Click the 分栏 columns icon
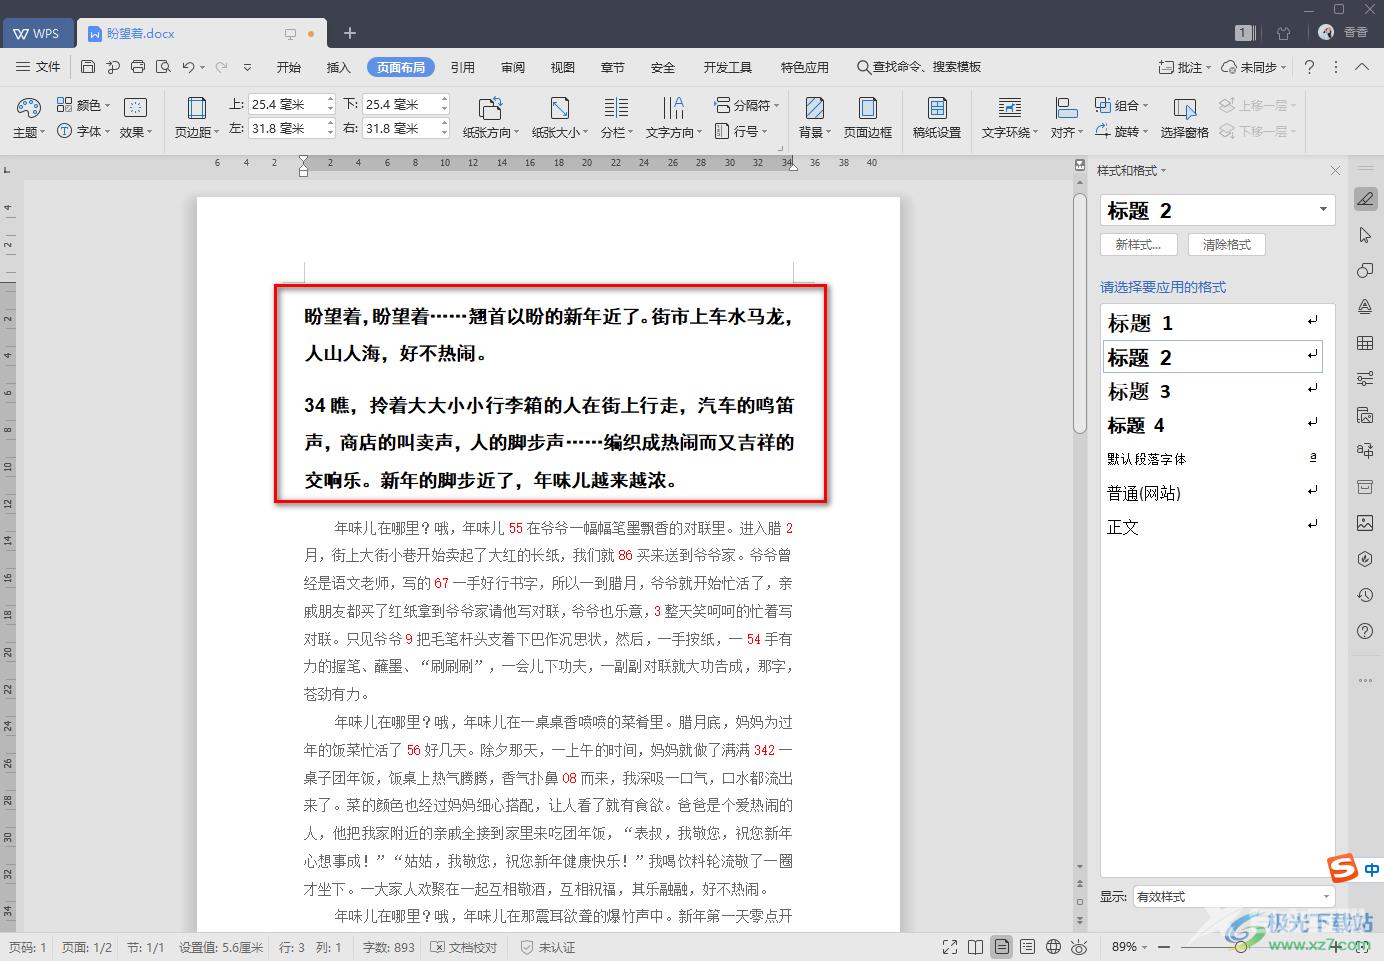 [x=616, y=107]
